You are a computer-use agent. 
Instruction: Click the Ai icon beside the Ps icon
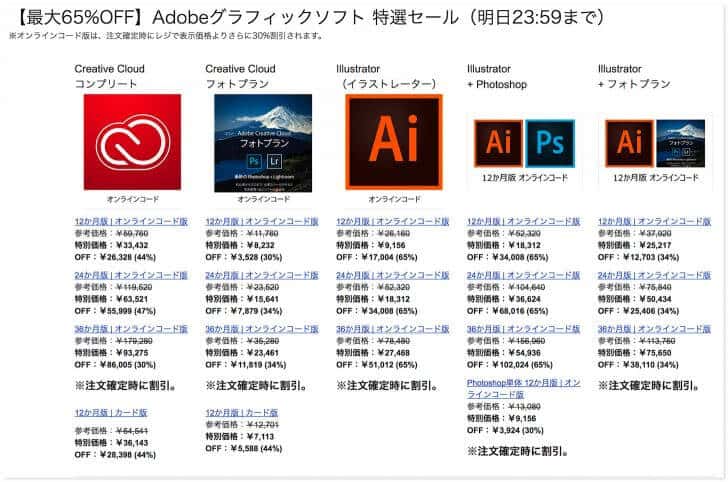tap(498, 143)
